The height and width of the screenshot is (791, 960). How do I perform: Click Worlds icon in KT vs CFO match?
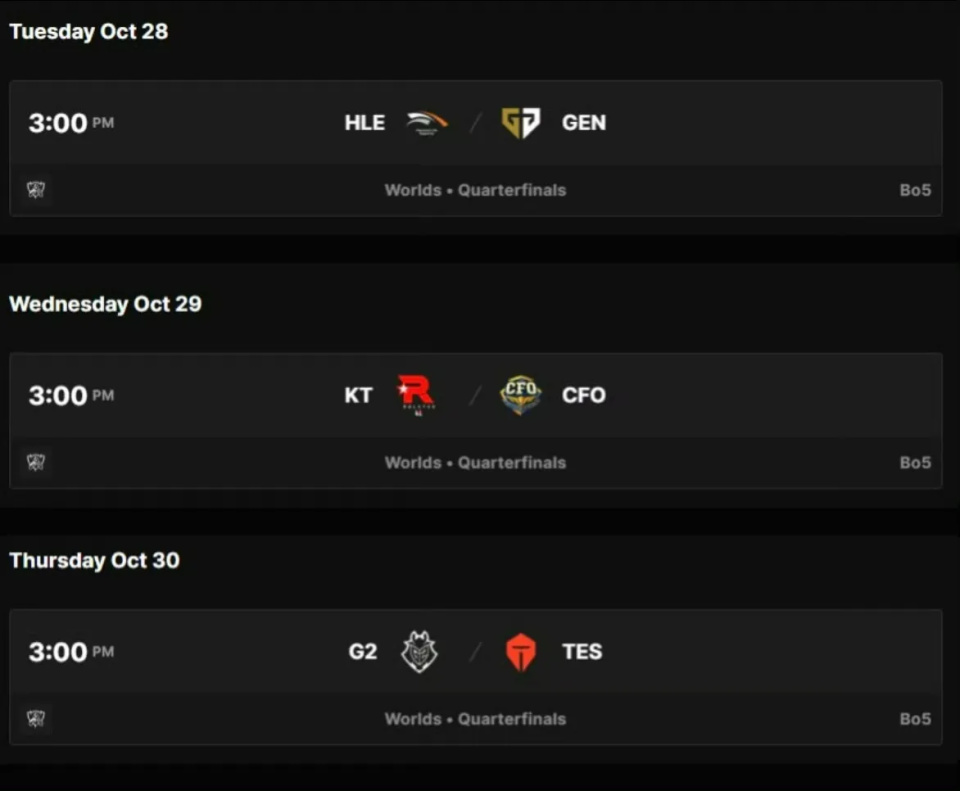[36, 462]
